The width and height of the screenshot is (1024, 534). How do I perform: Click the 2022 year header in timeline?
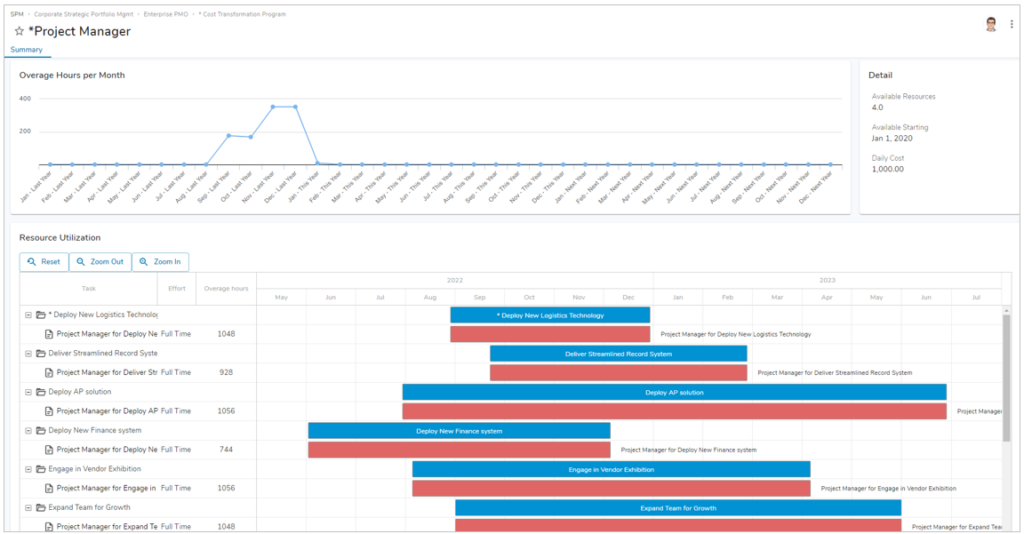455,280
